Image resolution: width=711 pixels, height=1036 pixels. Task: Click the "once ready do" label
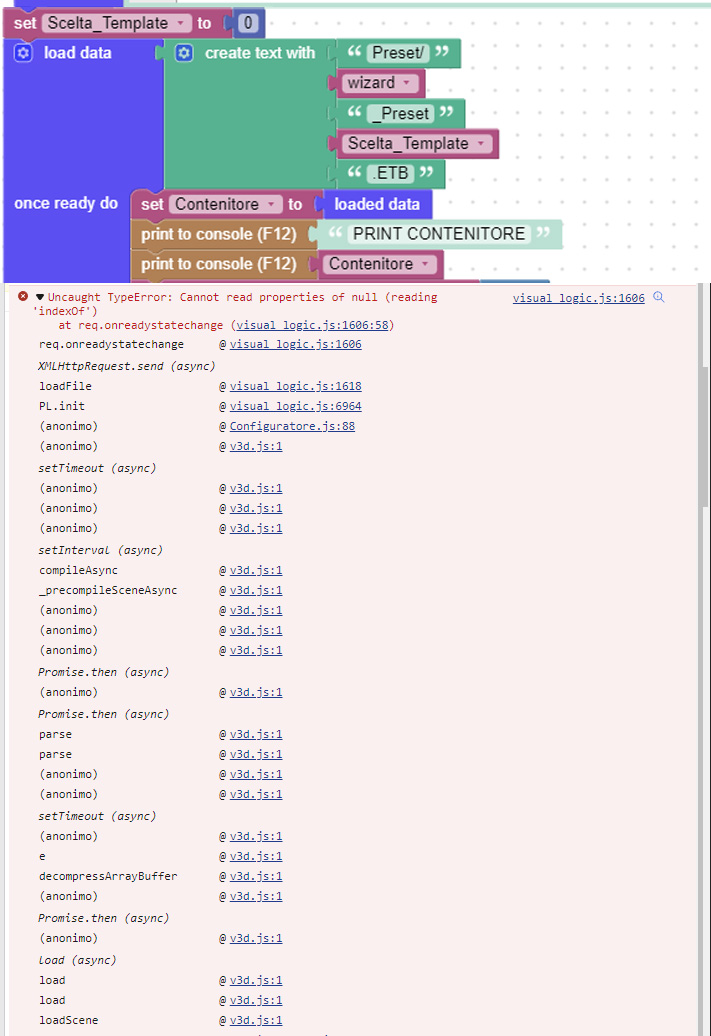[x=66, y=204]
